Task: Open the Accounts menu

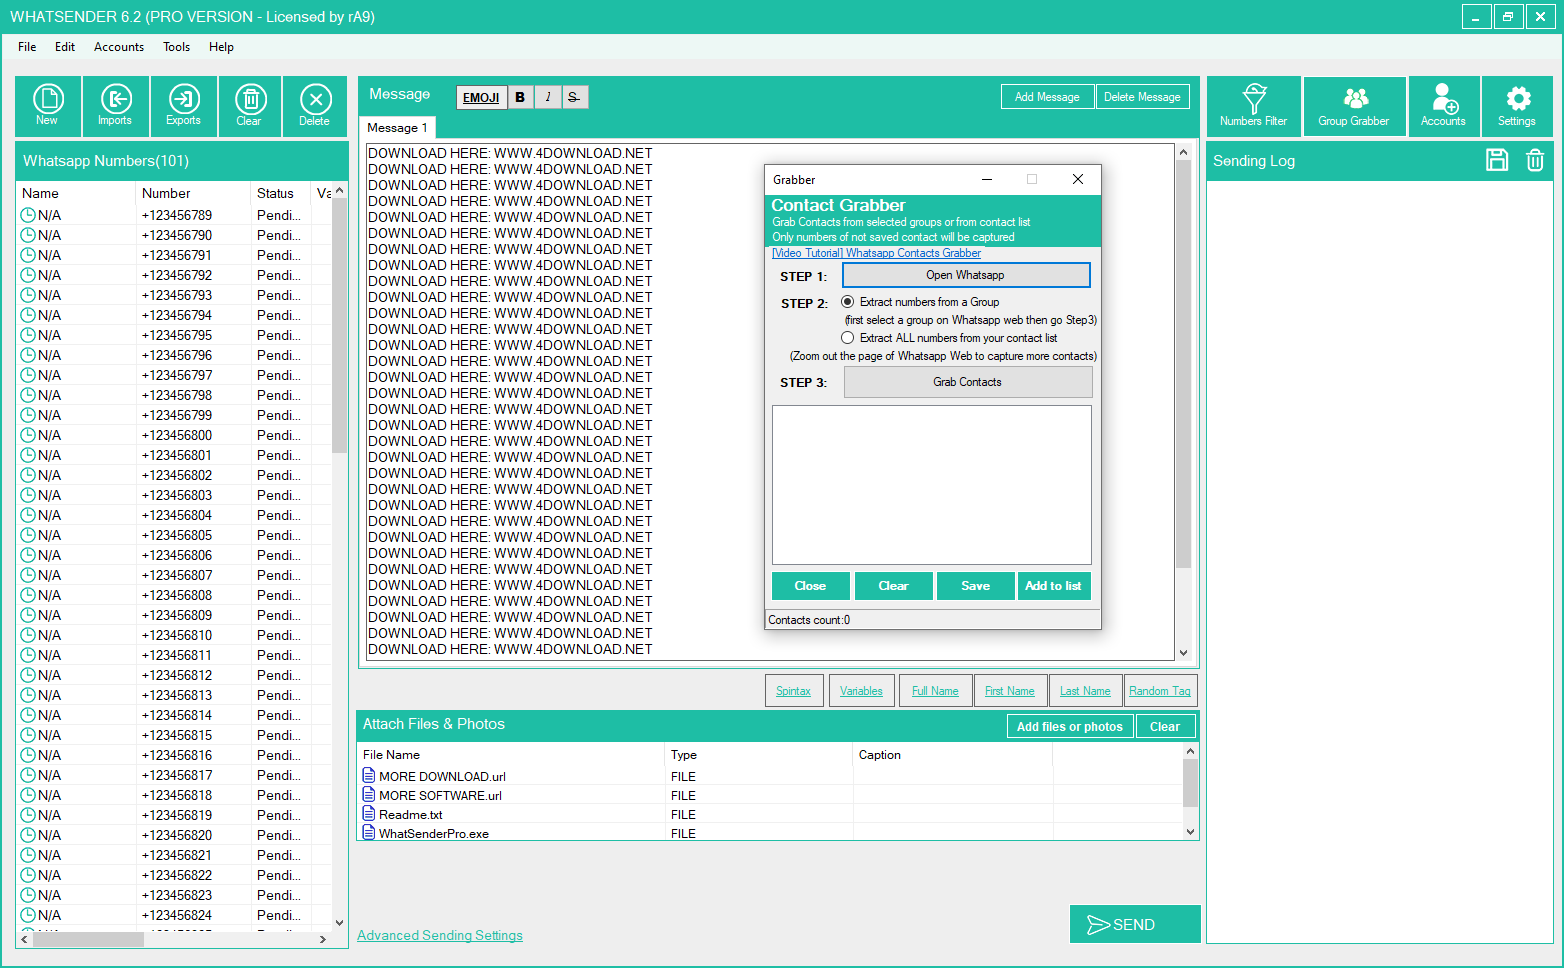Action: (119, 47)
